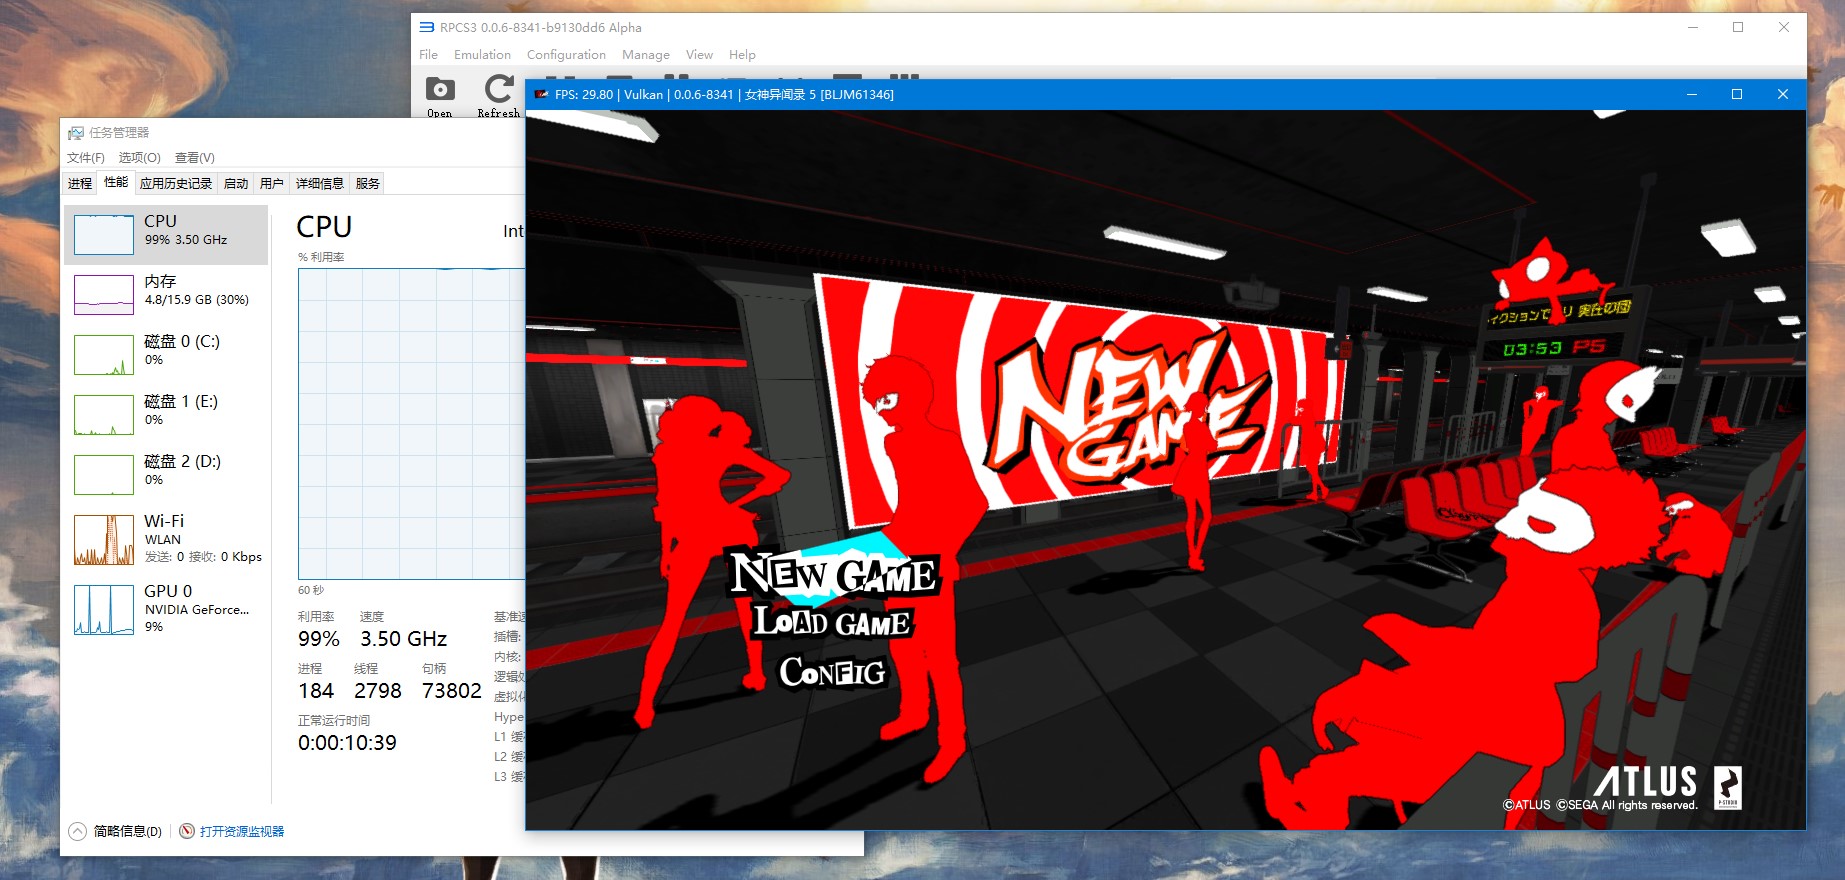
Task: Click the thread count "2798"
Action: (x=378, y=691)
